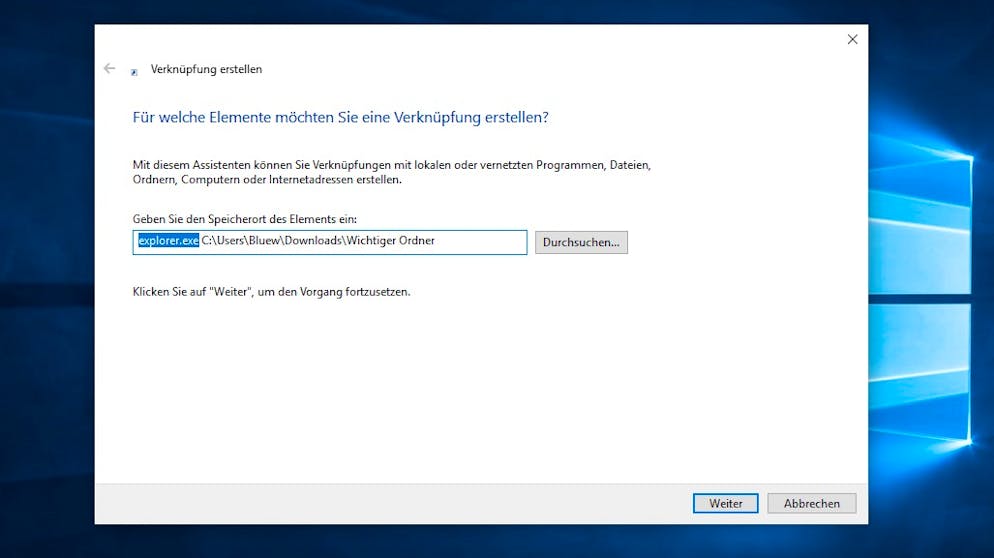Click into the Speicherort path input field
Screen dimensions: 994x558
point(330,242)
